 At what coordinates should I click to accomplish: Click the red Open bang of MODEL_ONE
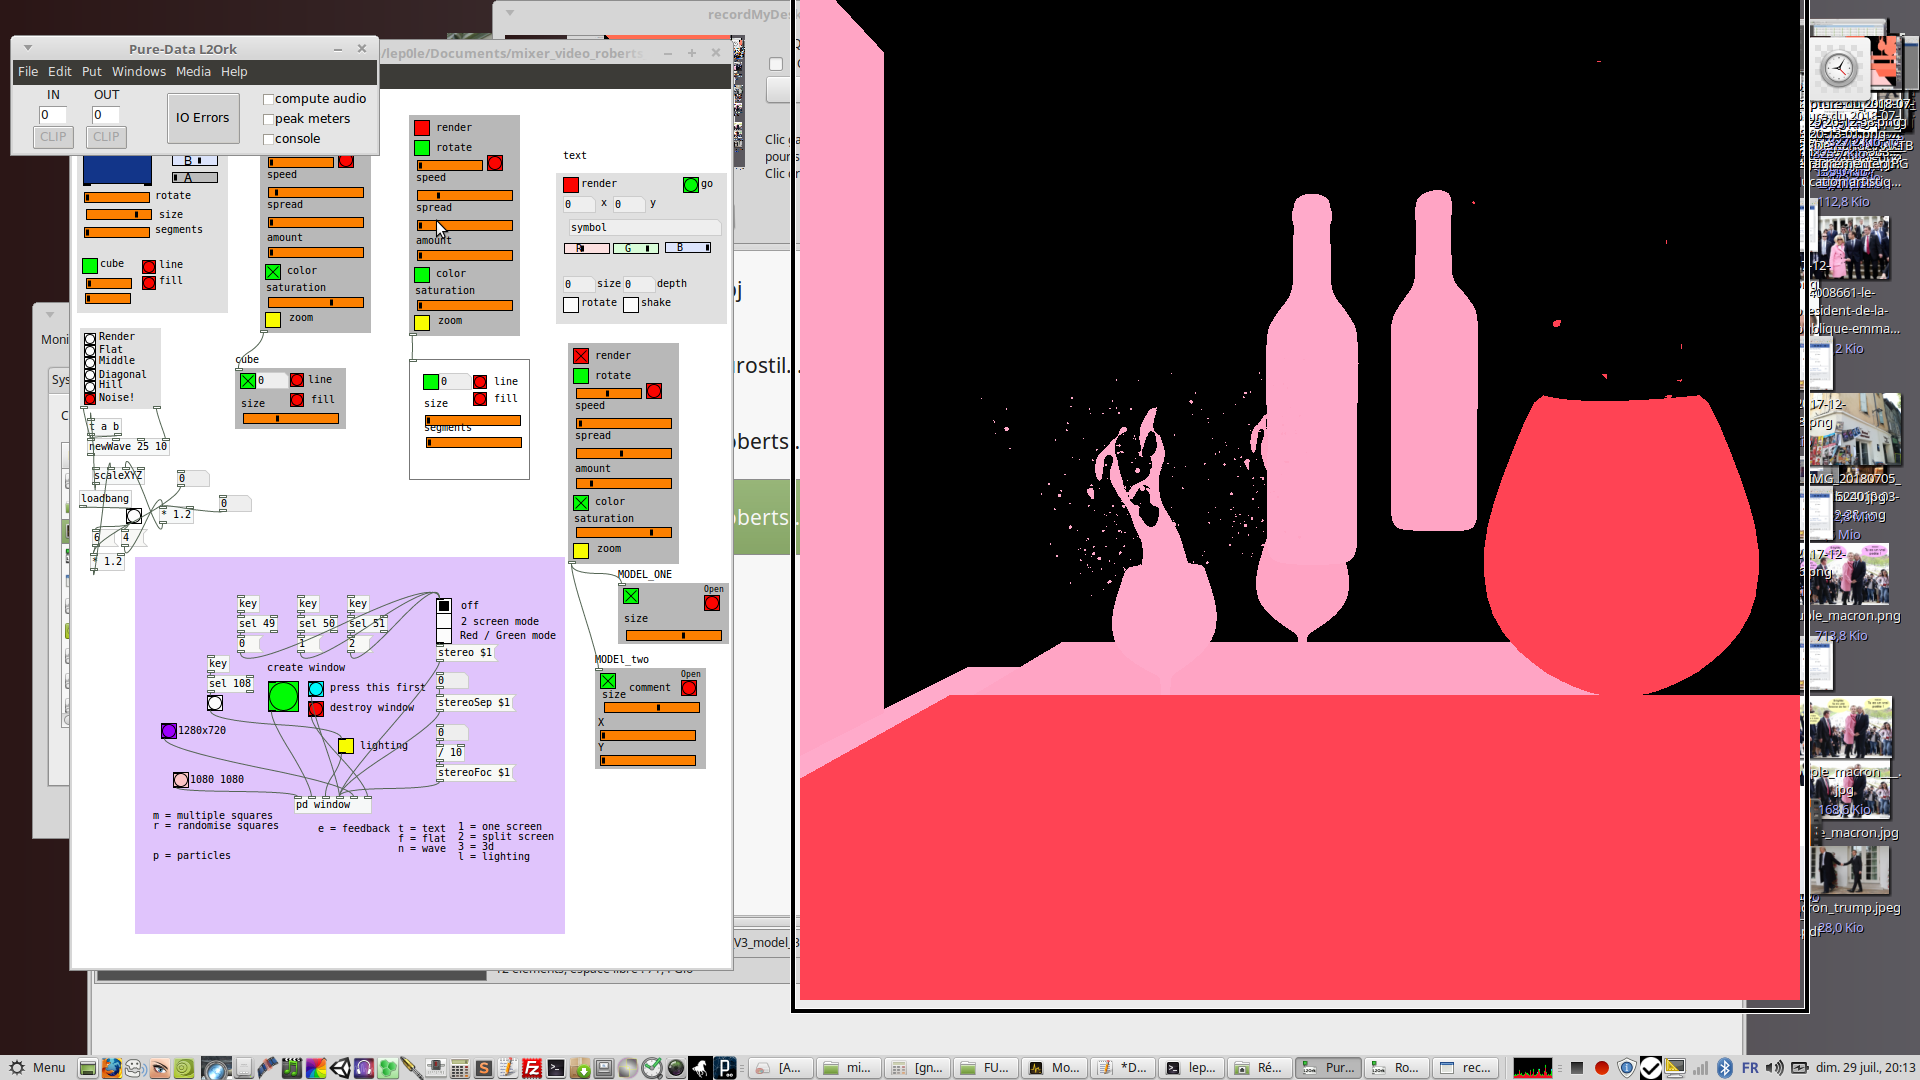712,603
